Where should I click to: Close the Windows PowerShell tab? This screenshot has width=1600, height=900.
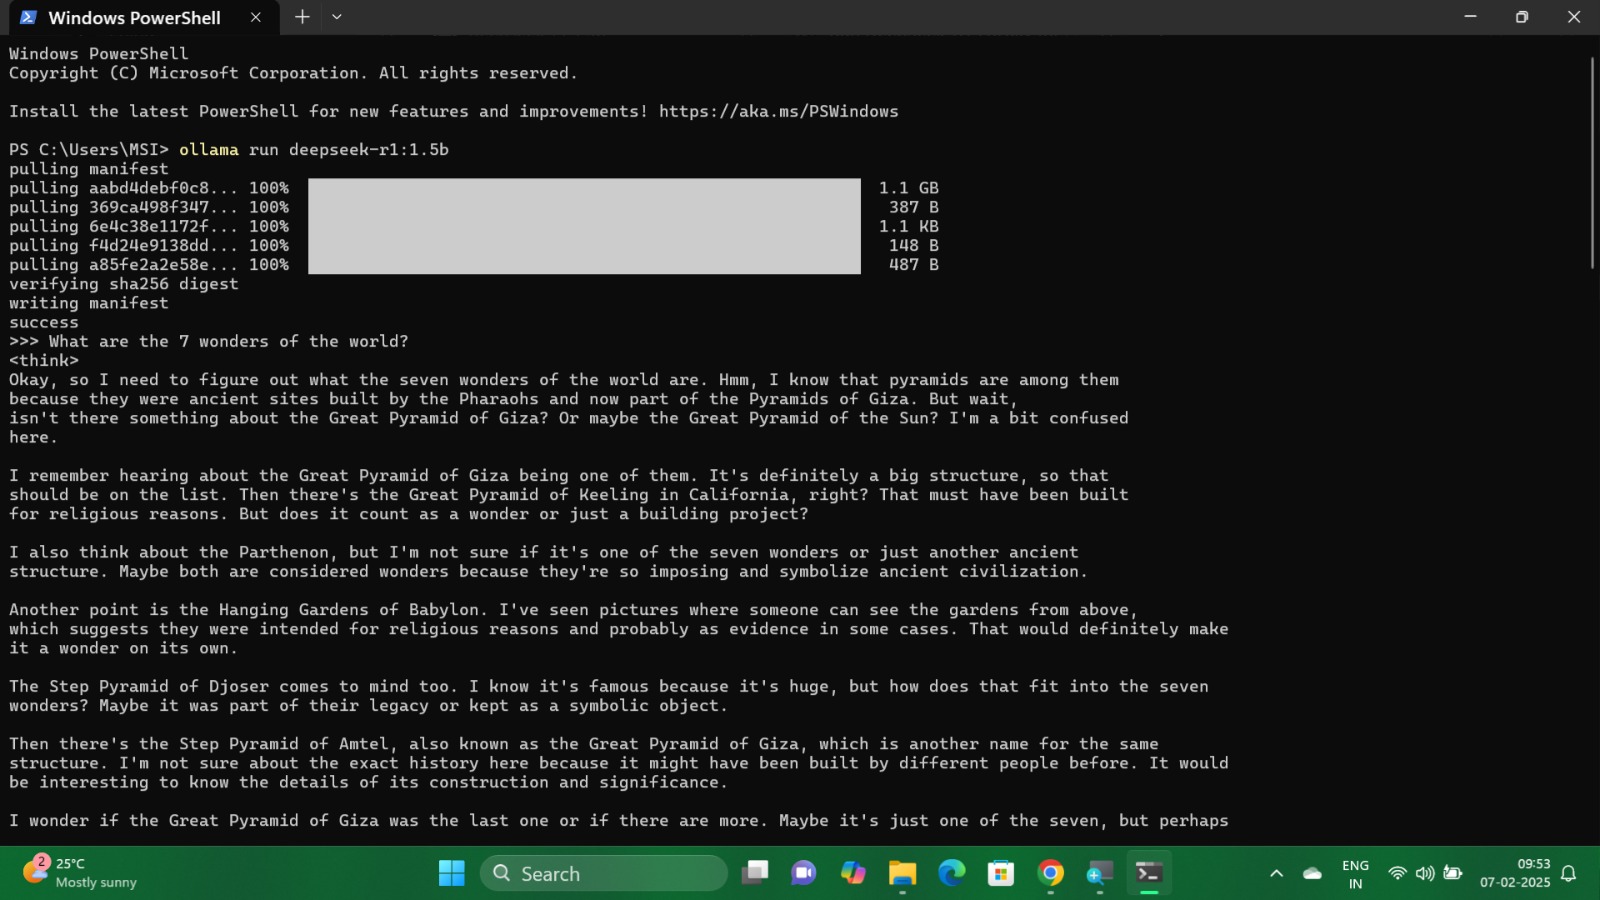(x=256, y=17)
